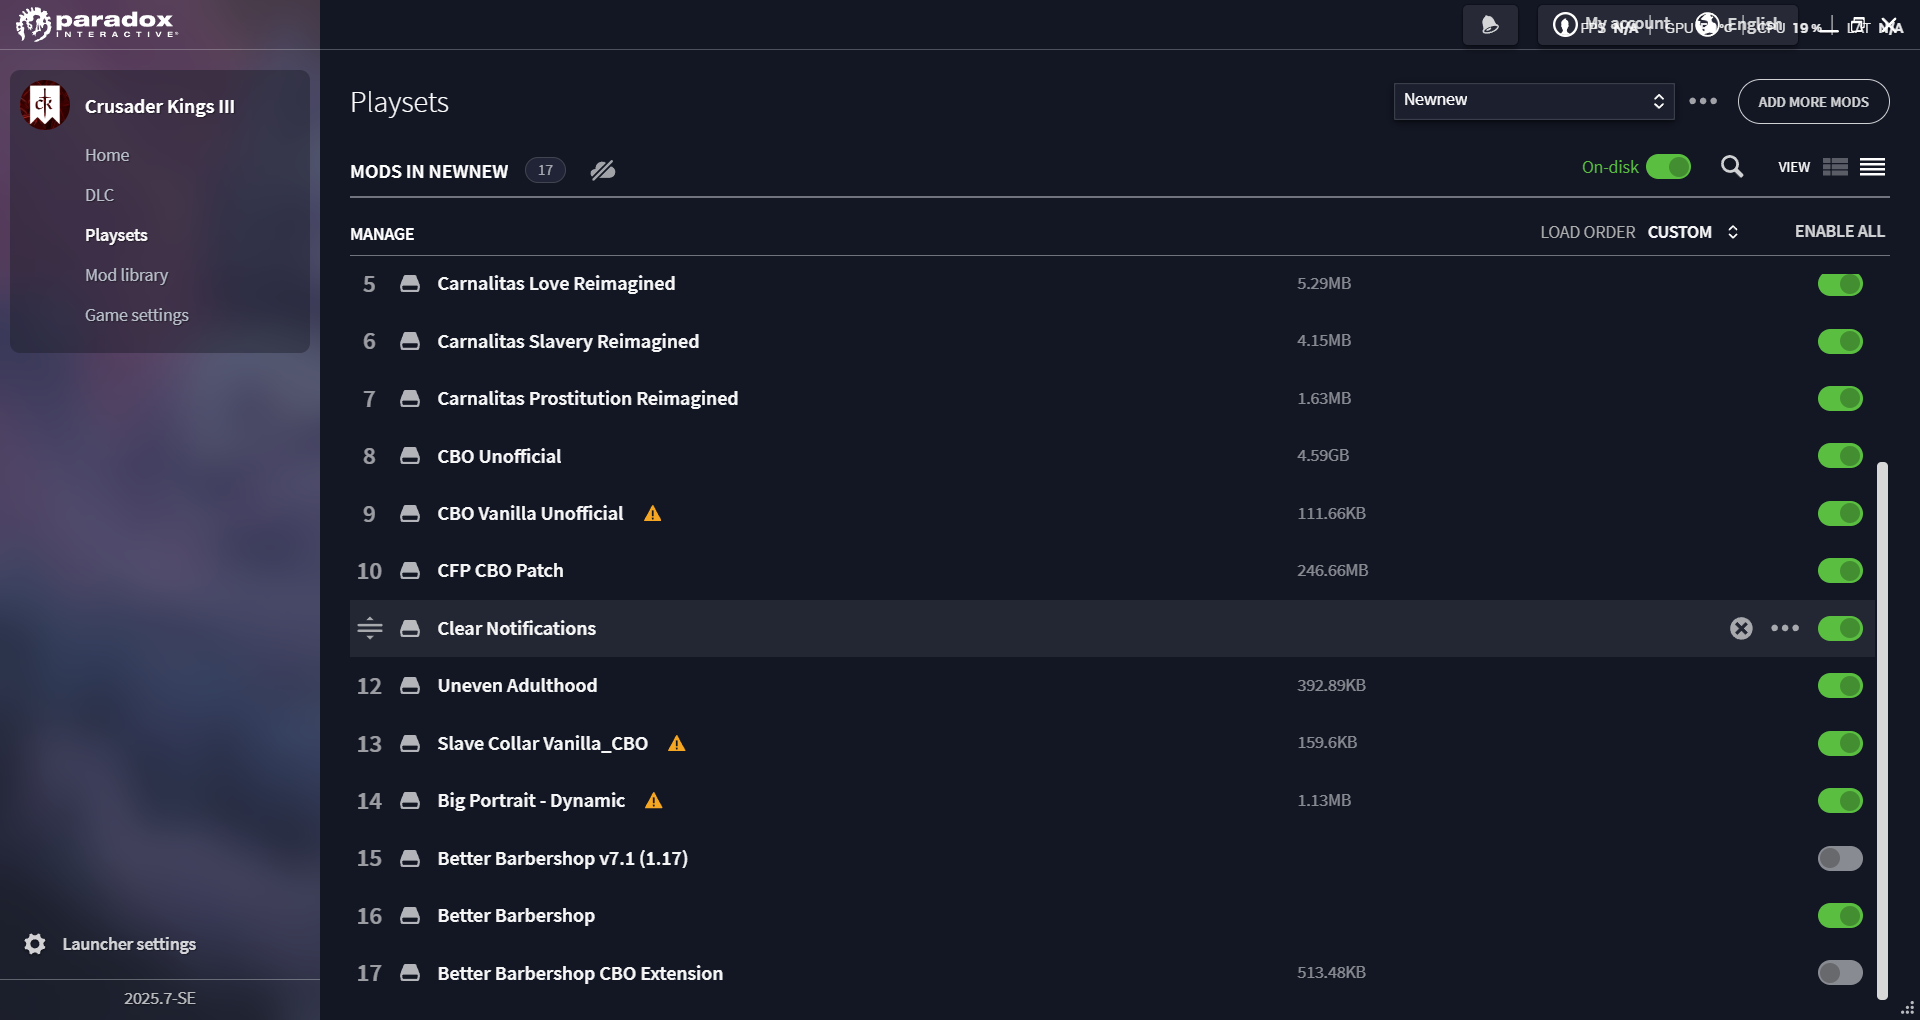Open the Mod library page
The height and width of the screenshot is (1020, 1920).
[x=126, y=275]
